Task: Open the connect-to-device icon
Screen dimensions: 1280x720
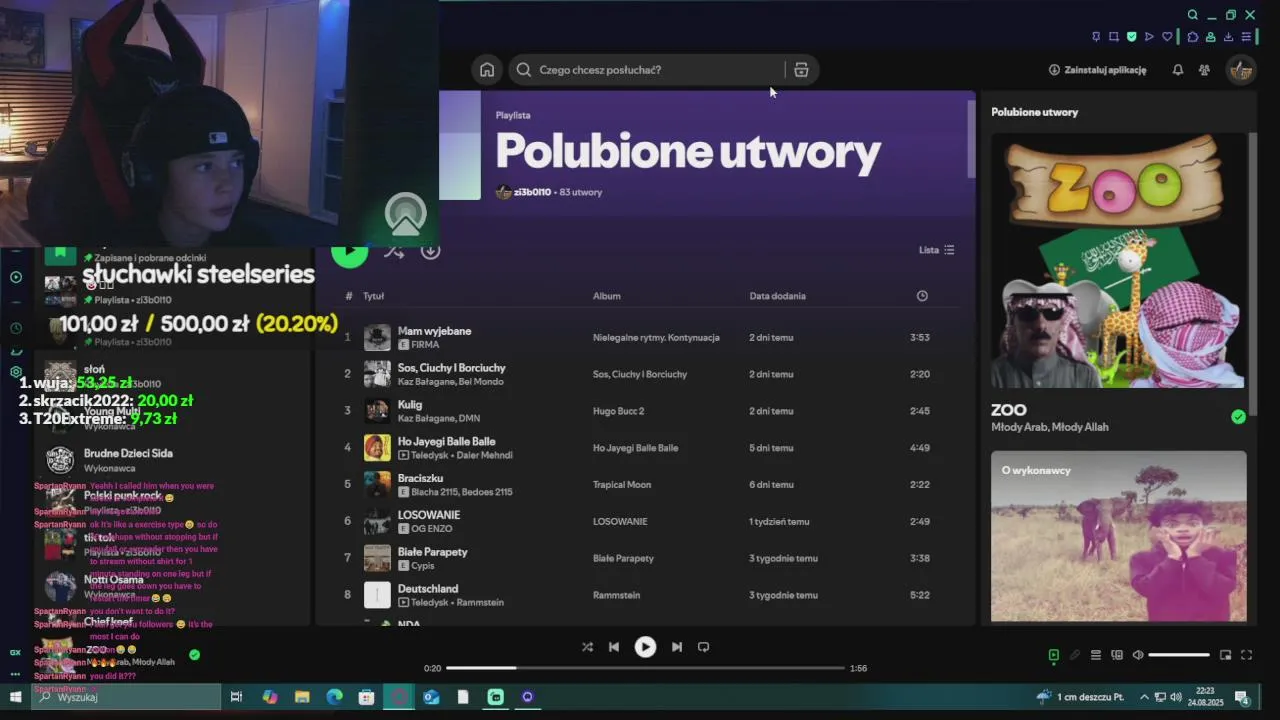Action: click(x=1117, y=655)
